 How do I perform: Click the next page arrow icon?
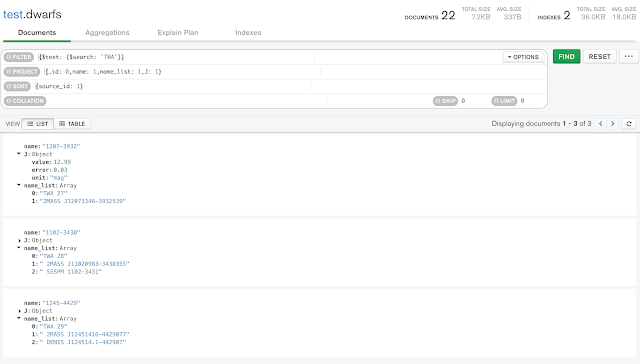(x=613, y=124)
